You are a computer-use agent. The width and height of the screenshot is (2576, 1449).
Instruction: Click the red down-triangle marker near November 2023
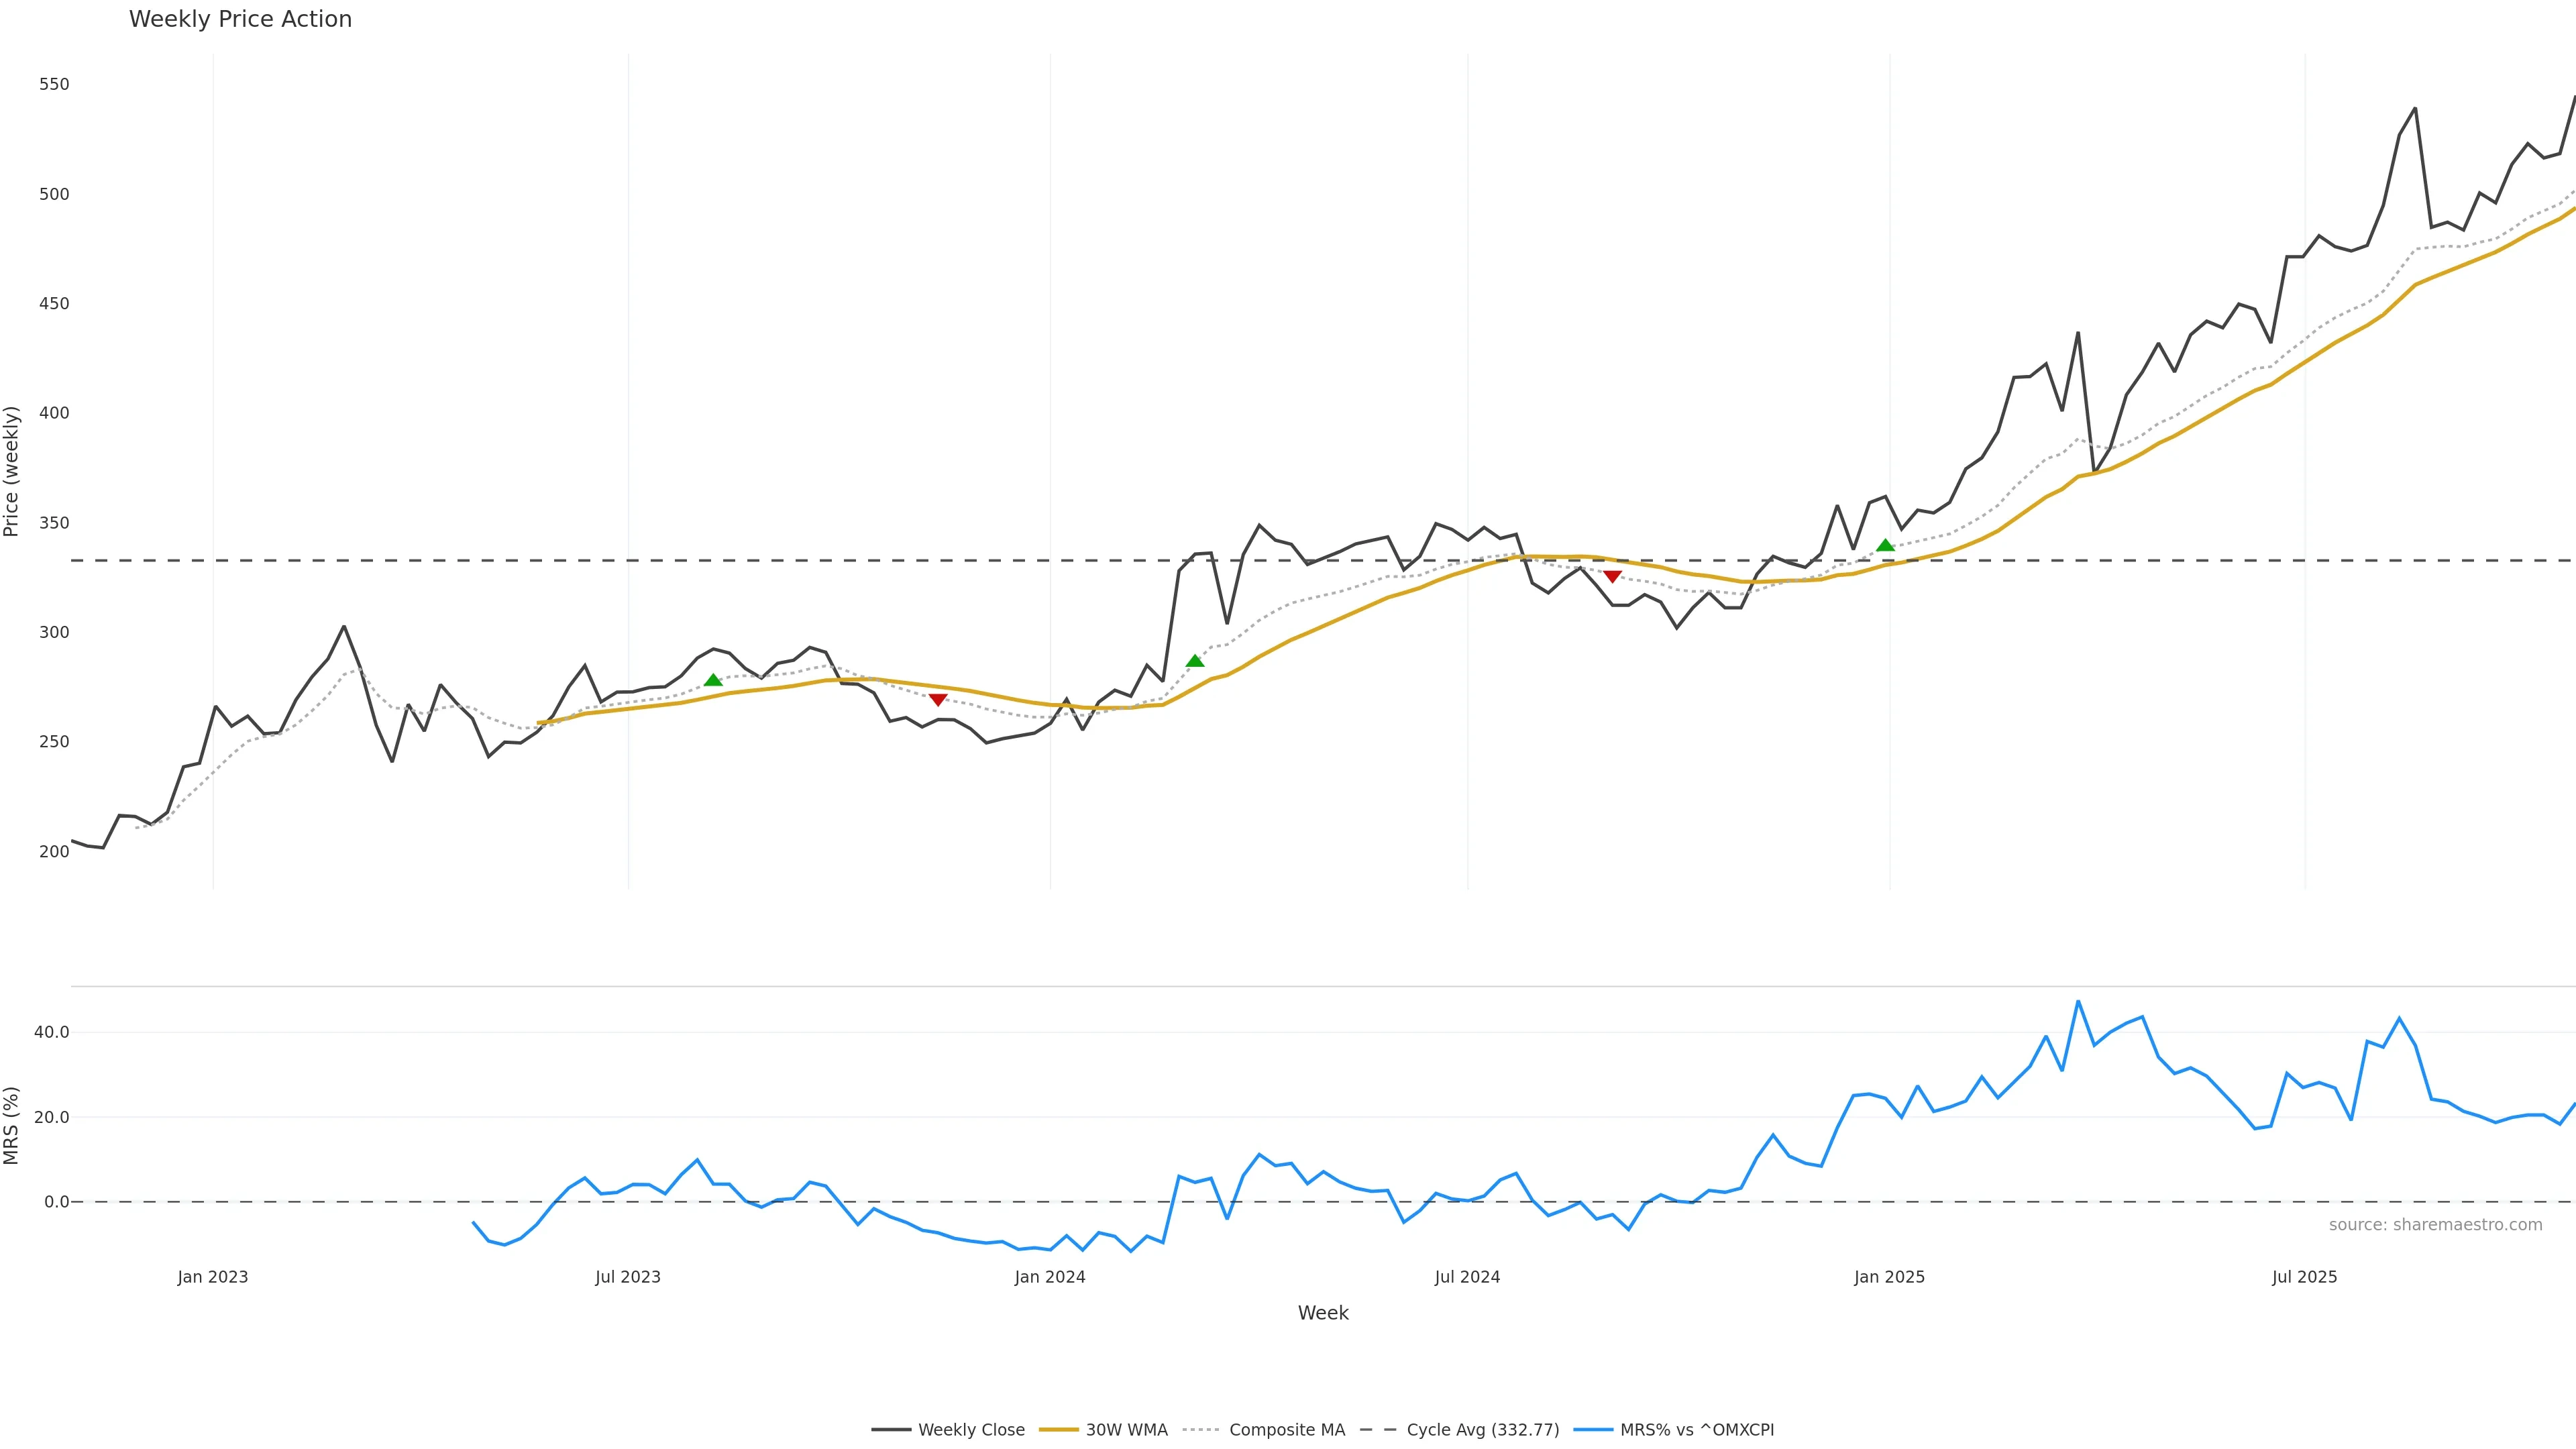pos(938,700)
